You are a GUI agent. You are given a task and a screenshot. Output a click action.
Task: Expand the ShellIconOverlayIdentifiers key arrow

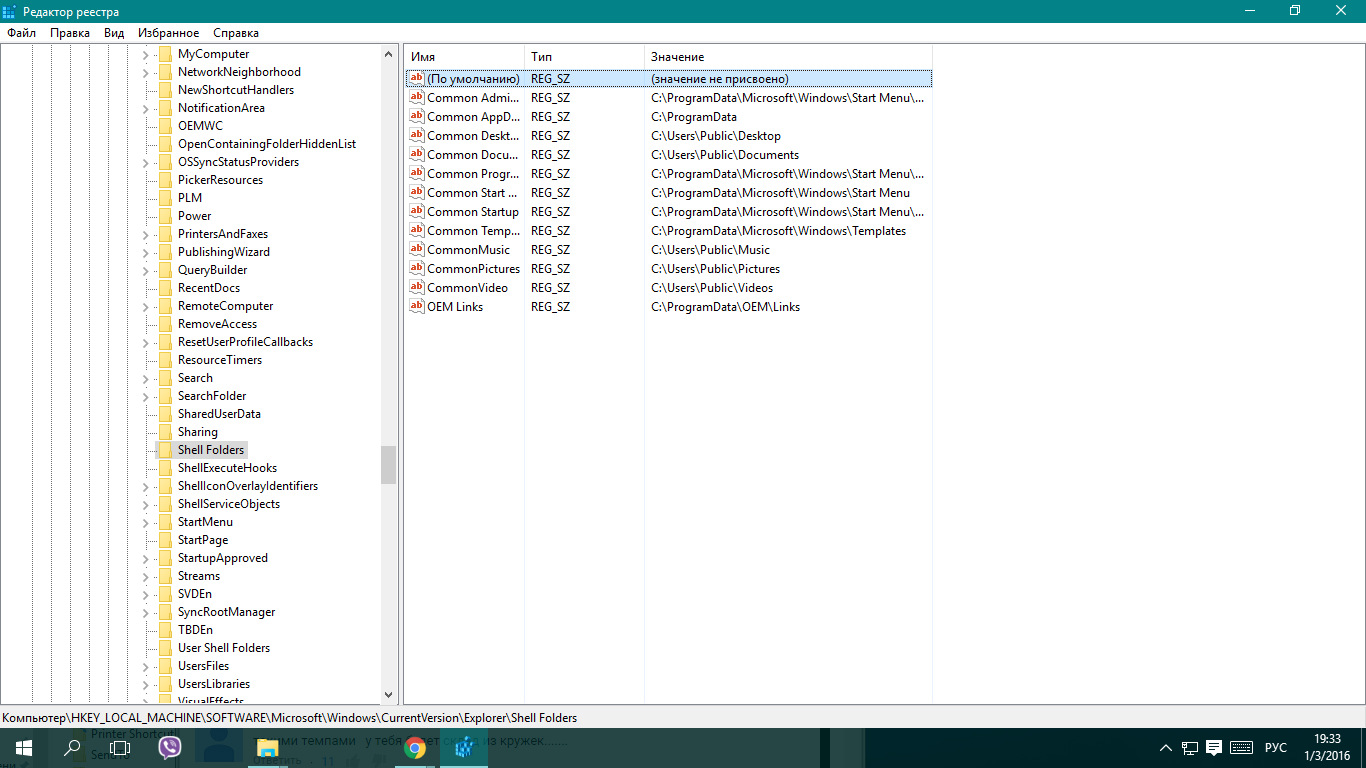pos(145,486)
